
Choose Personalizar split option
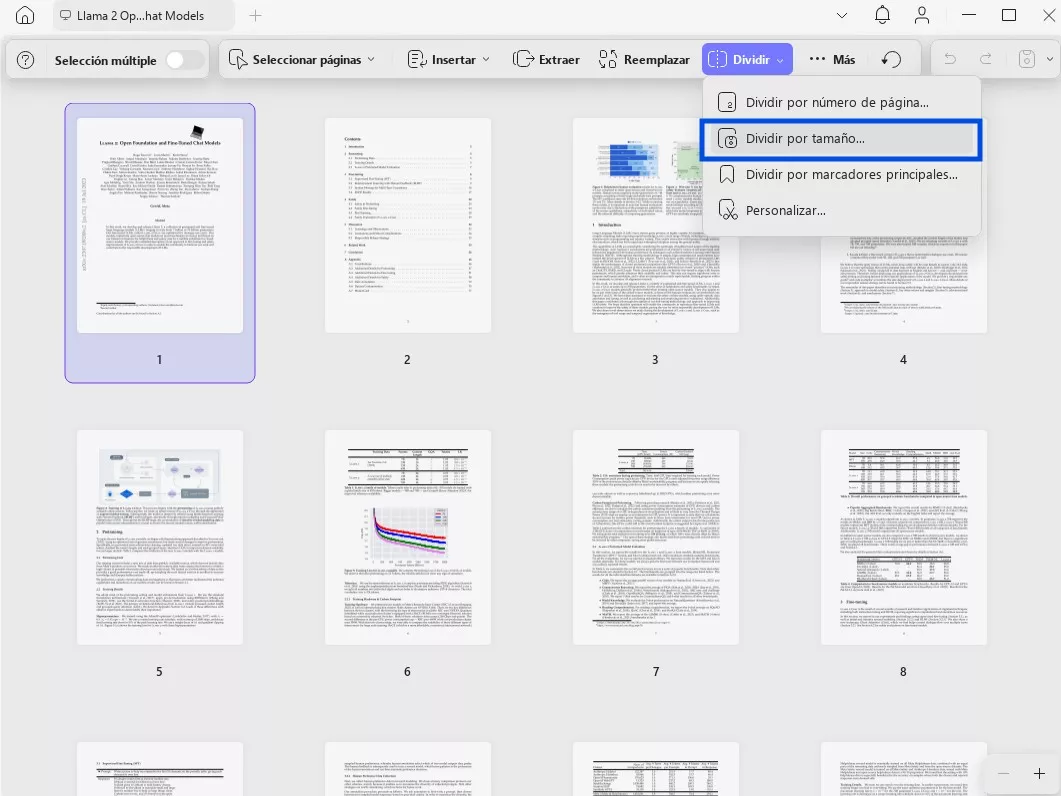(841, 211)
